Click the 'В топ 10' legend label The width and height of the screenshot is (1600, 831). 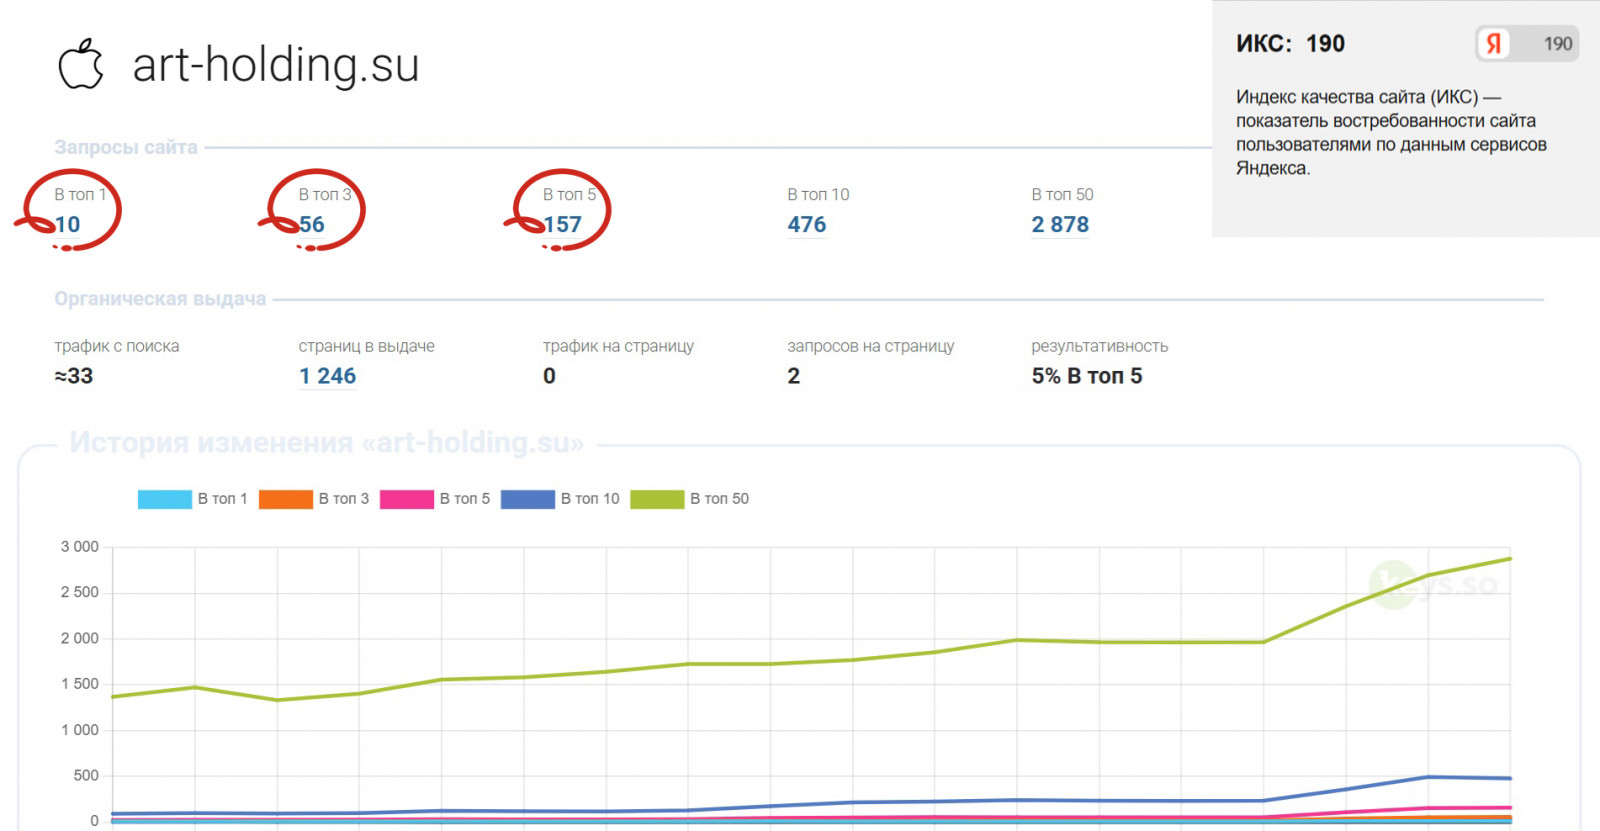click(x=590, y=499)
